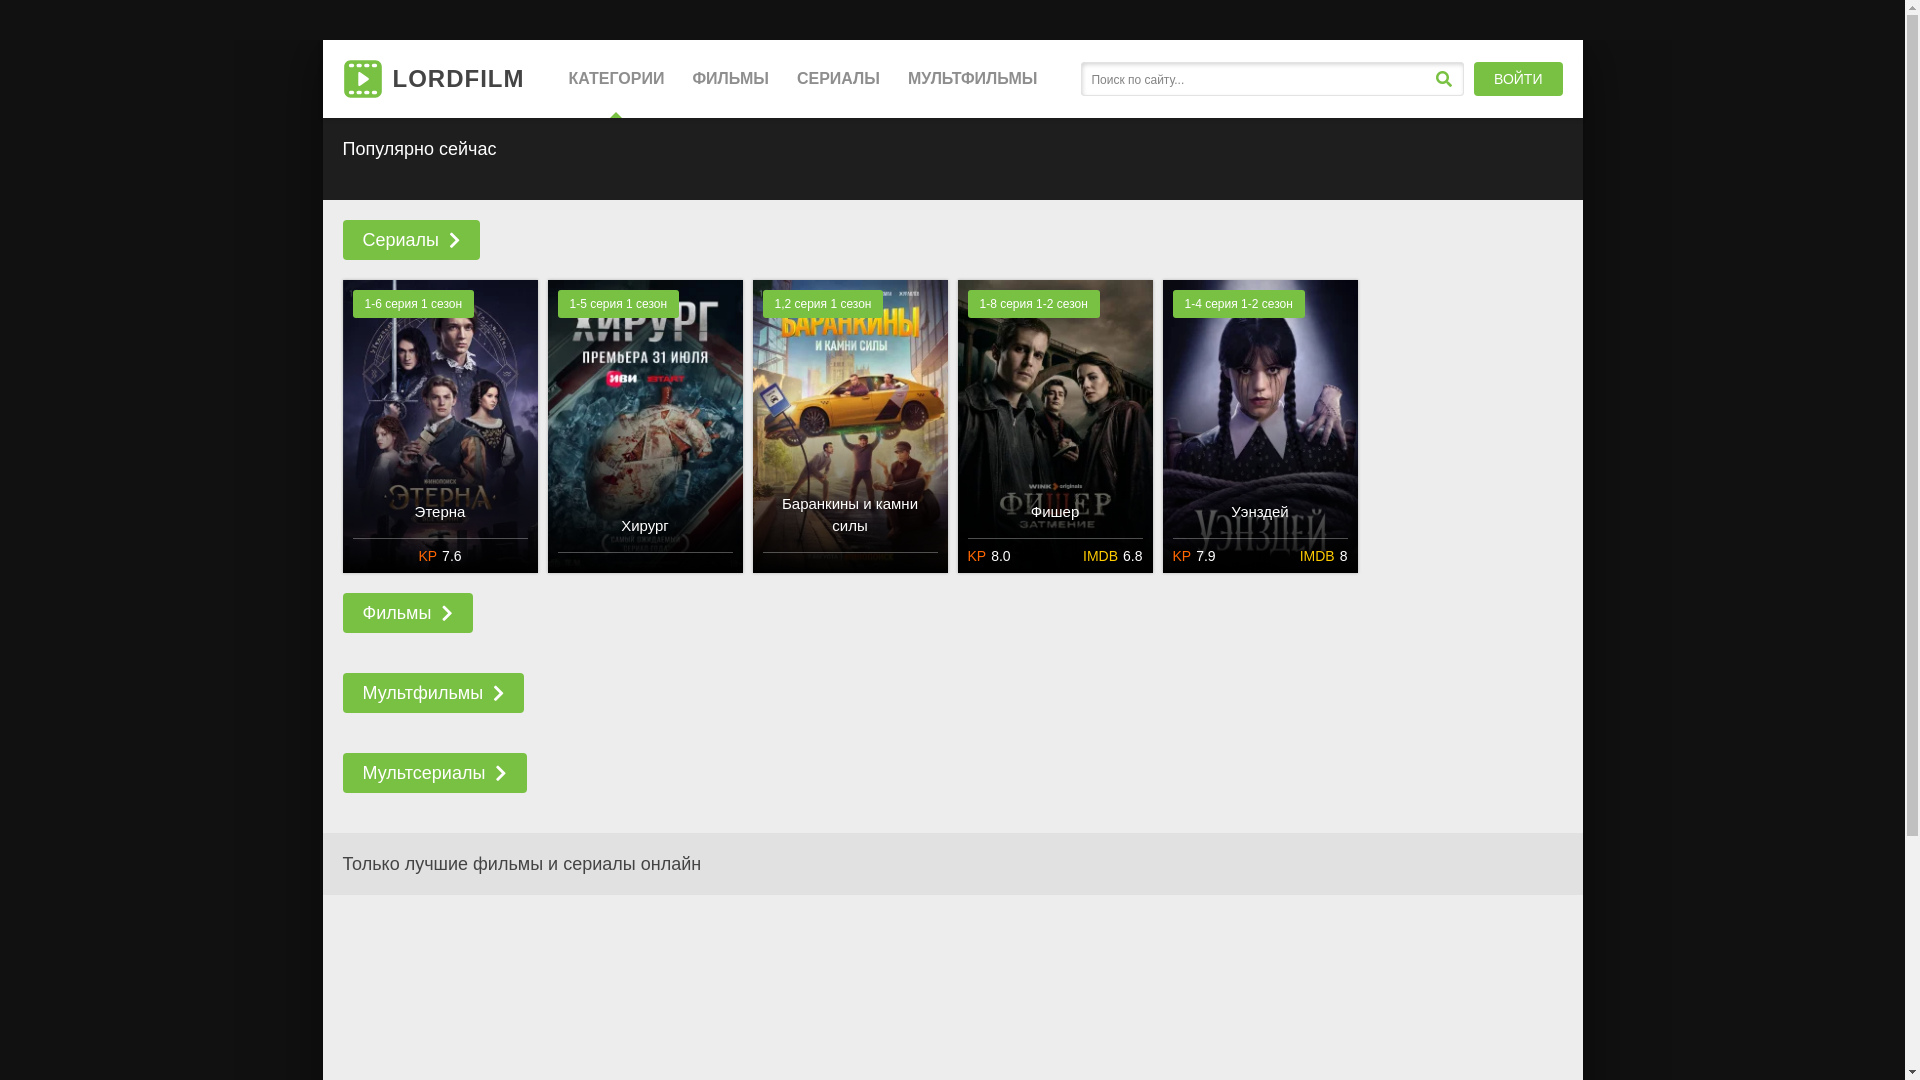Open the Фильмы section button

407,613
